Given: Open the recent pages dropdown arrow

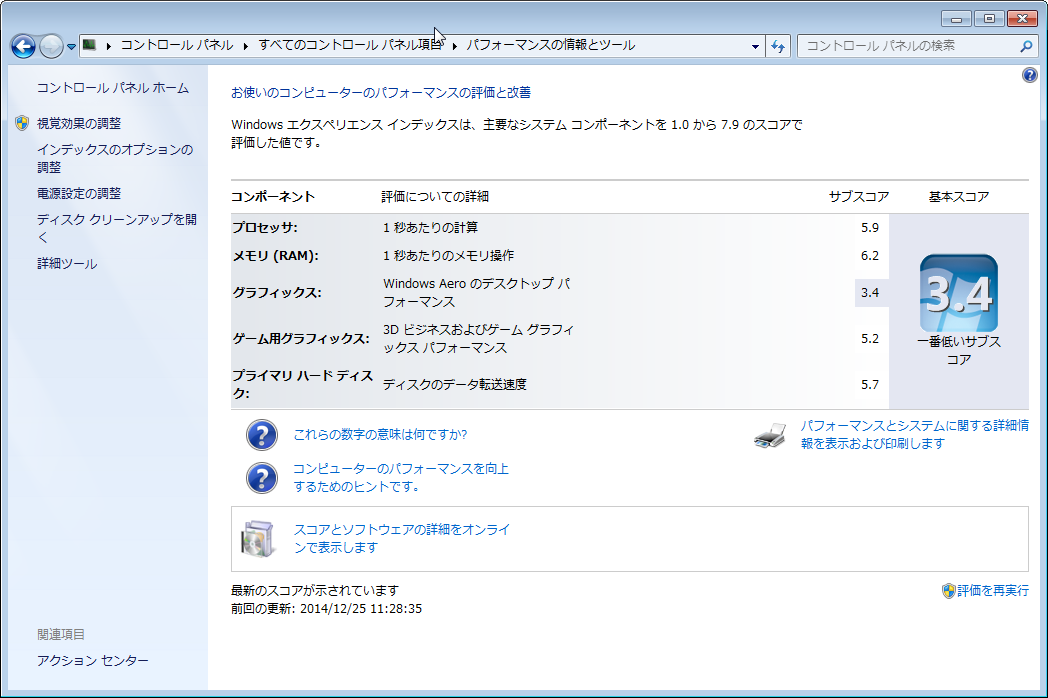Looking at the screenshot, I should 71,47.
